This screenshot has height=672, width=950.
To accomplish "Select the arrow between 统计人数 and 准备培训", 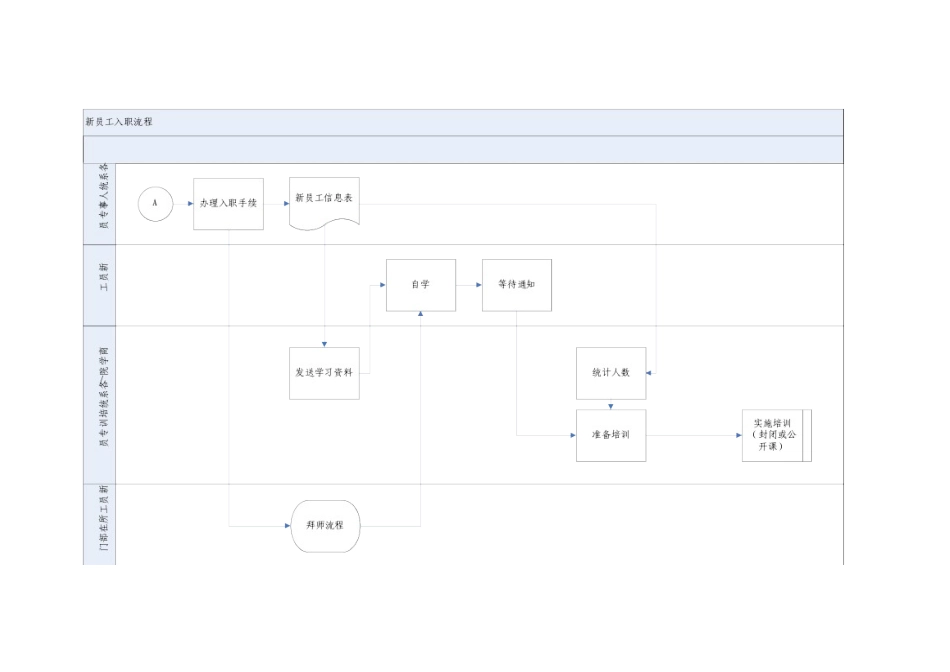I will (x=611, y=405).
